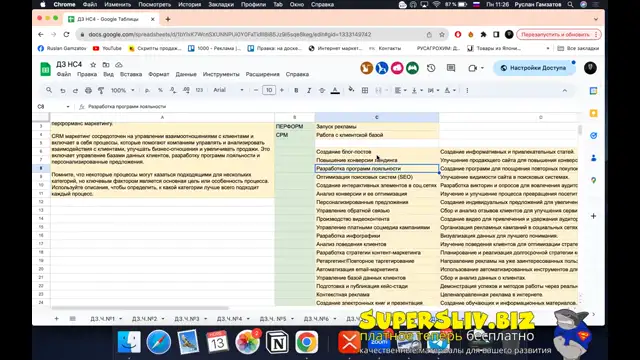Open Notion from the Dock

click(x=277, y=342)
